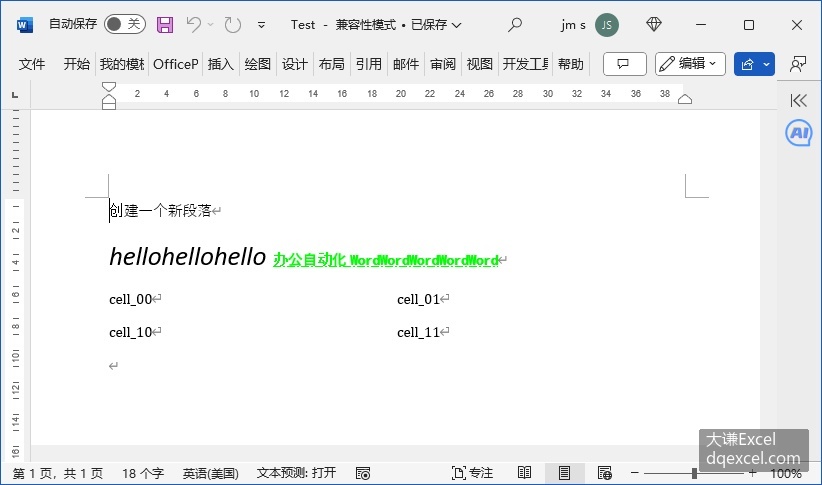
Task: Click the green underlined 办公自动化 Word text
Action: coord(385,260)
